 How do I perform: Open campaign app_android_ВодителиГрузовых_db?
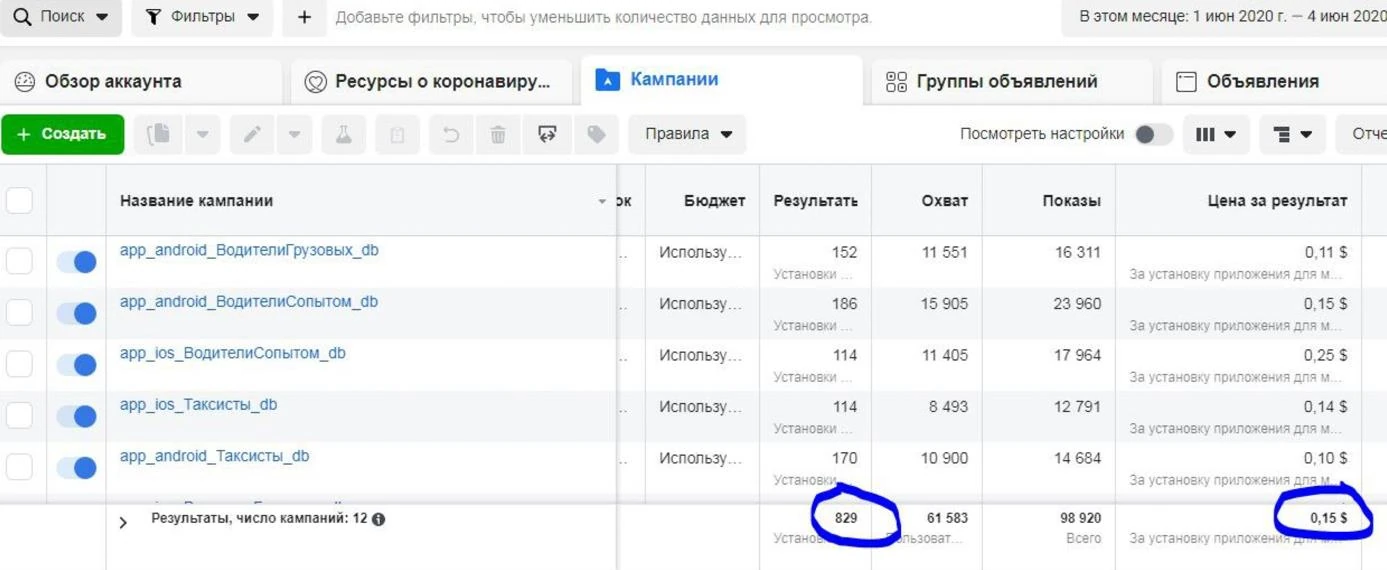click(249, 250)
